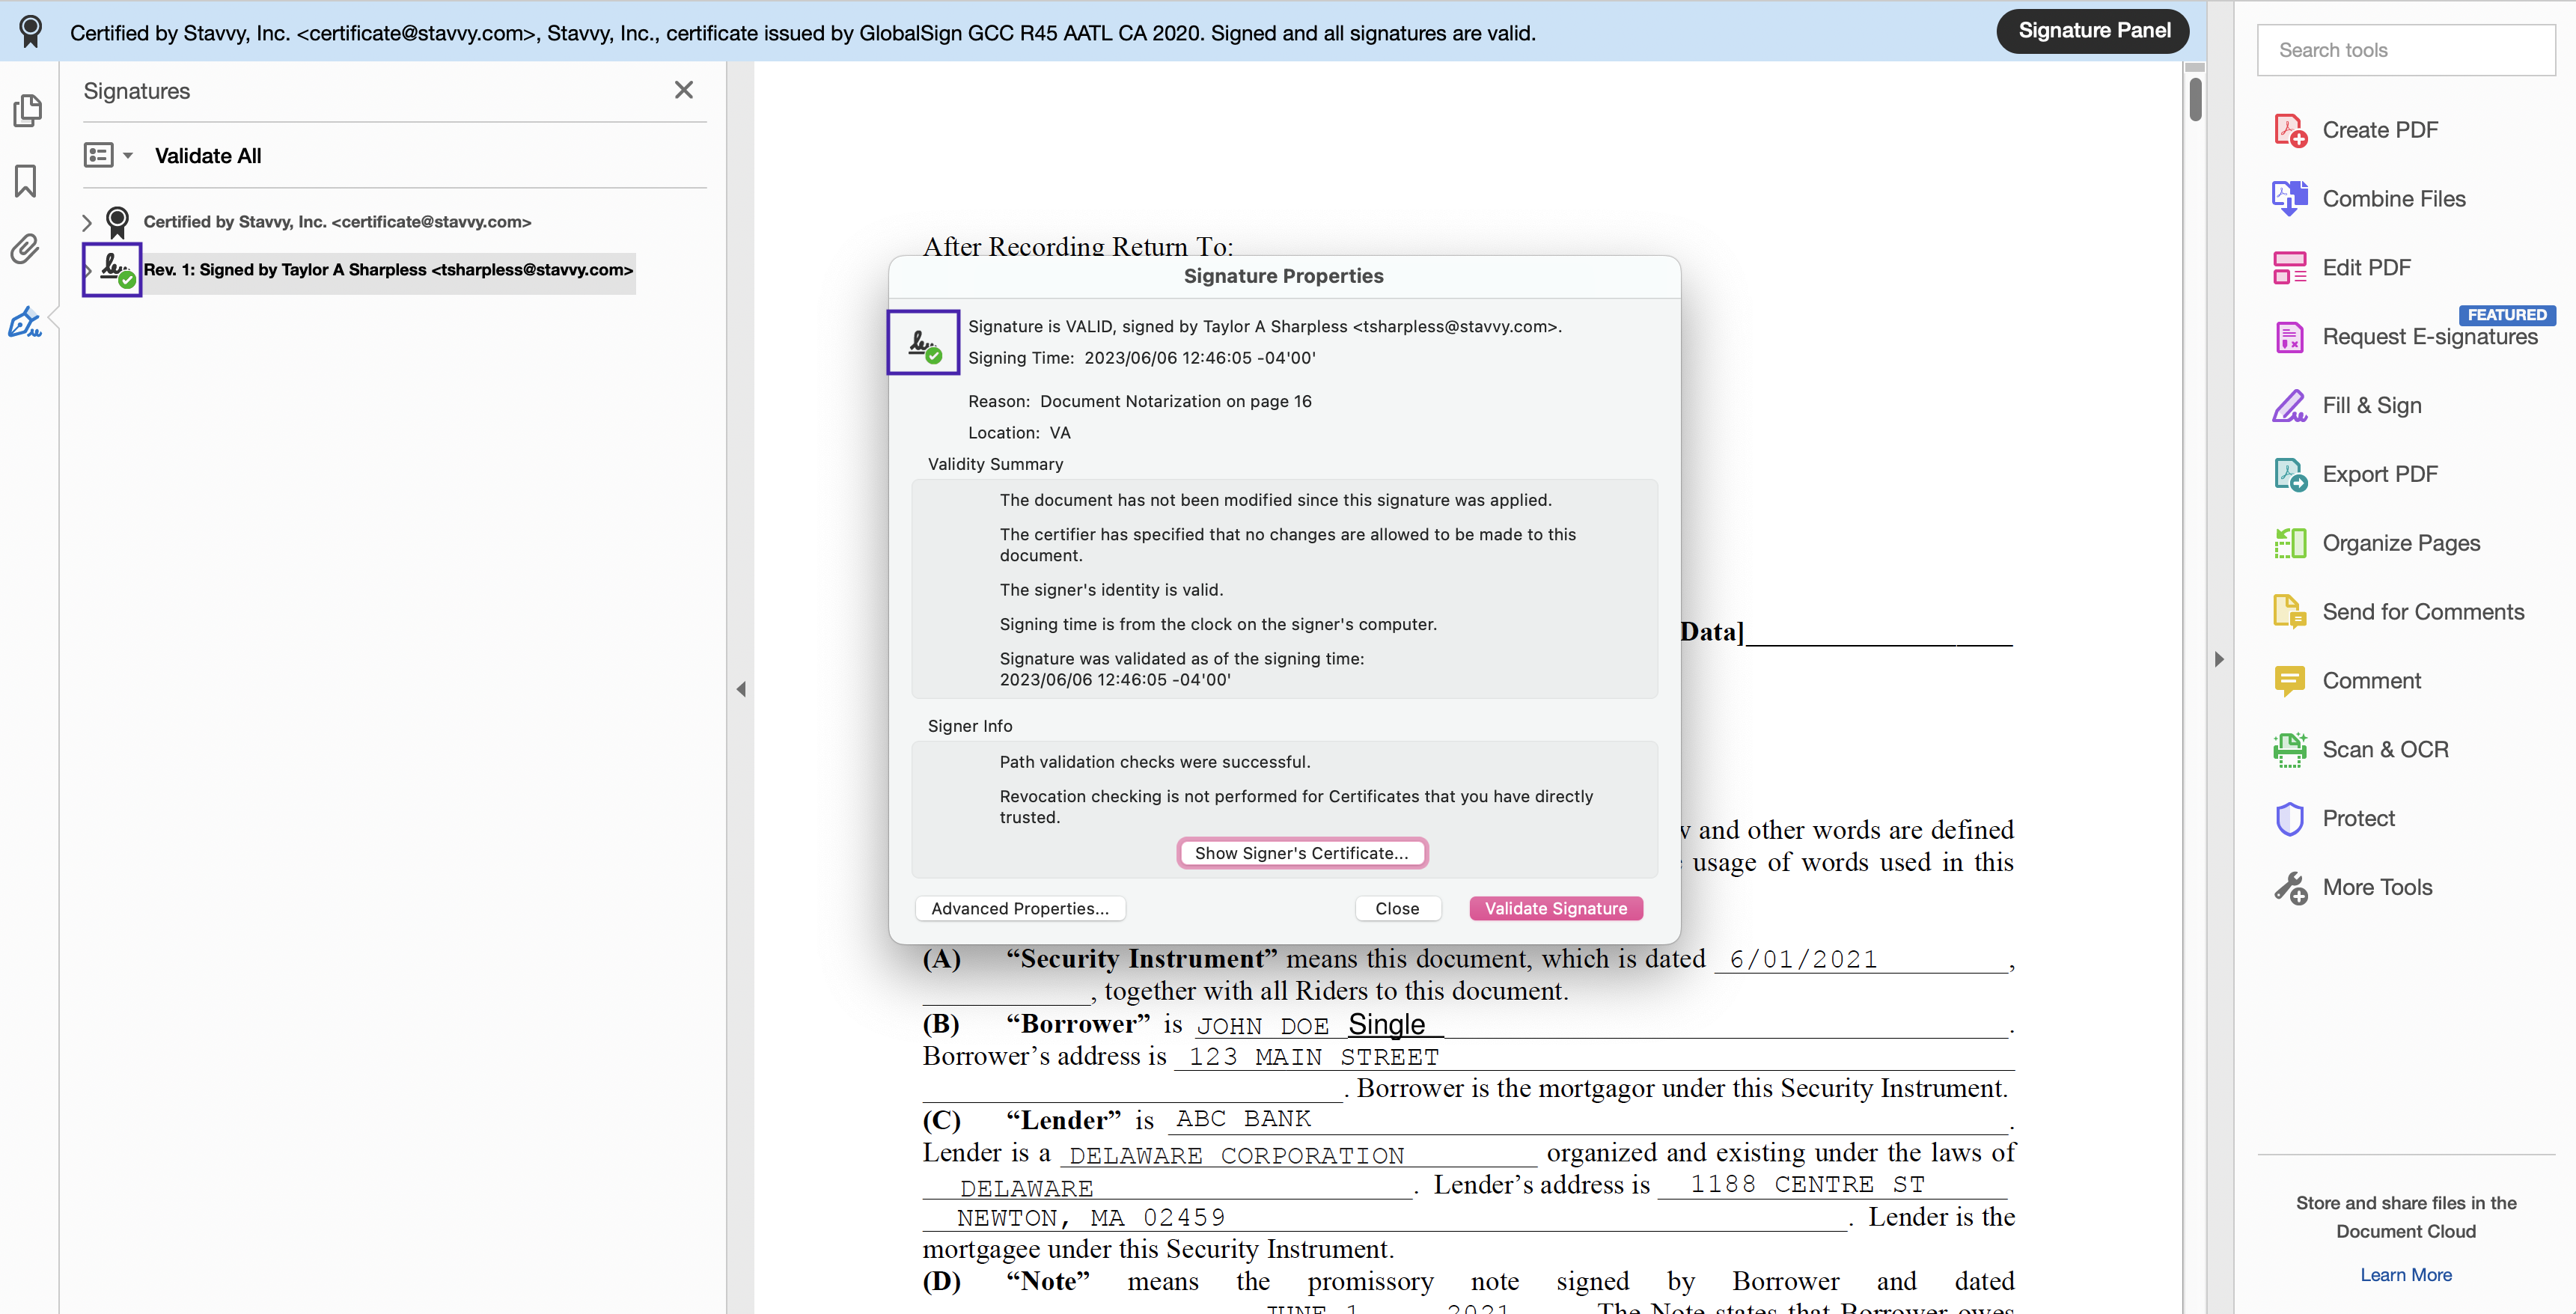The width and height of the screenshot is (2576, 1314).
Task: Click the Learn More link
Action: tap(2406, 1275)
